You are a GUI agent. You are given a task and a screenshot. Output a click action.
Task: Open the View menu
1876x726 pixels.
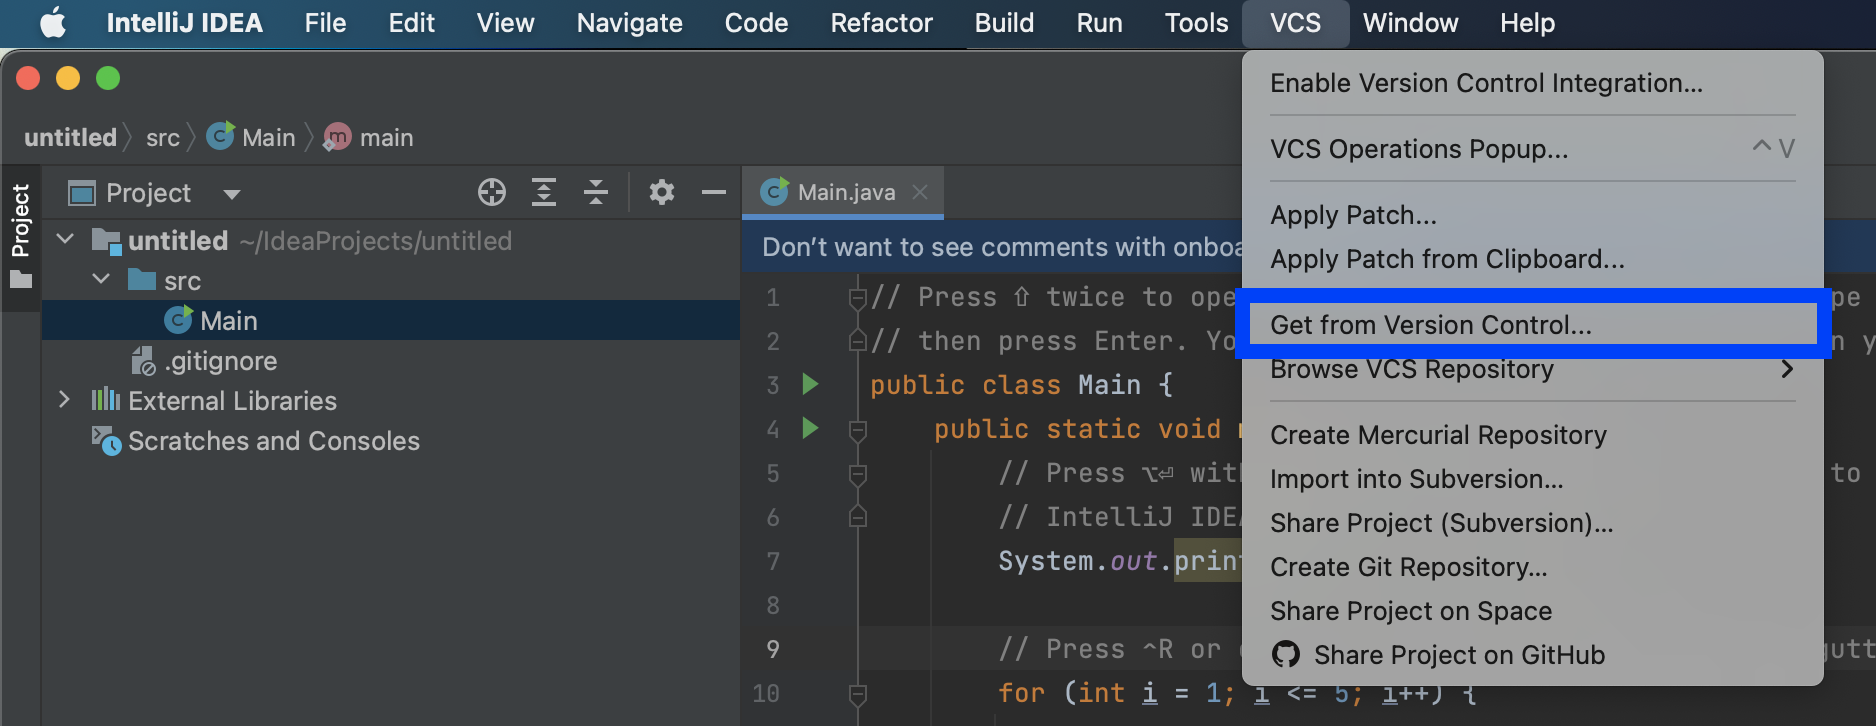(505, 22)
